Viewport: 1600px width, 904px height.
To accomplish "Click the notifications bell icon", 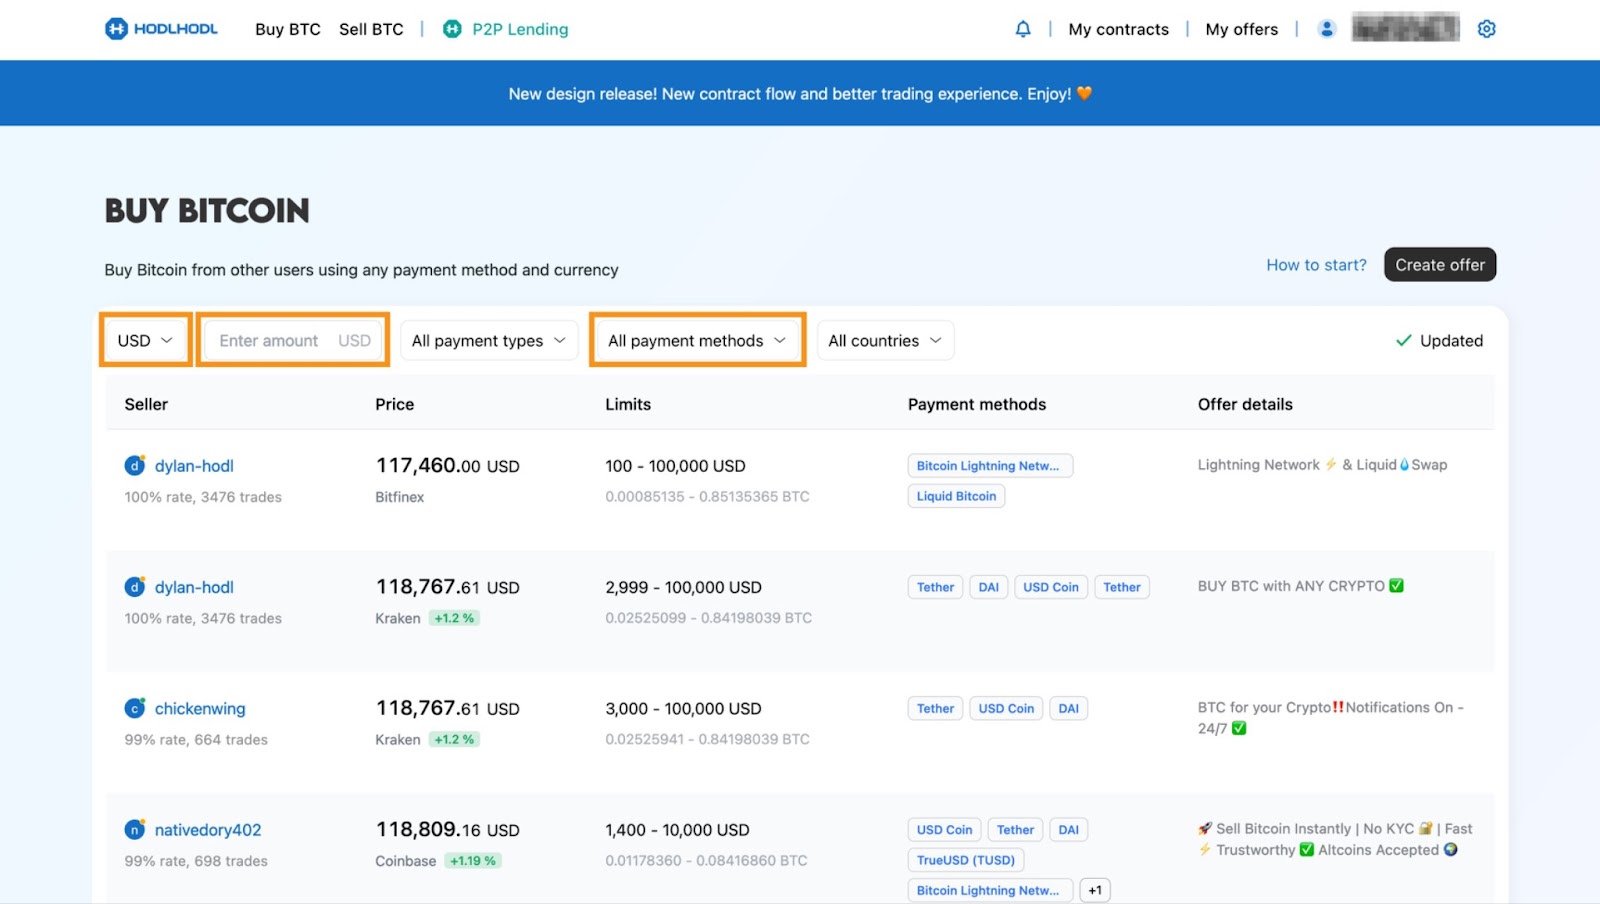I will pyautogui.click(x=1023, y=29).
